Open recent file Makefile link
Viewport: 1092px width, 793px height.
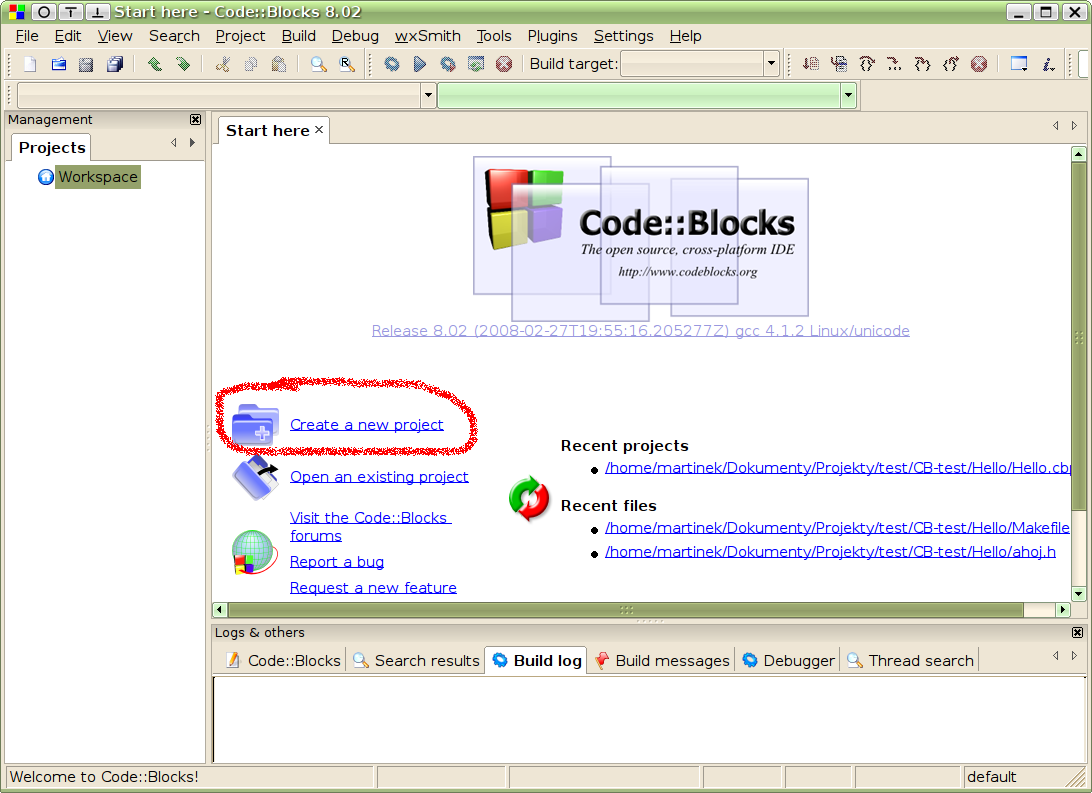click(837, 528)
